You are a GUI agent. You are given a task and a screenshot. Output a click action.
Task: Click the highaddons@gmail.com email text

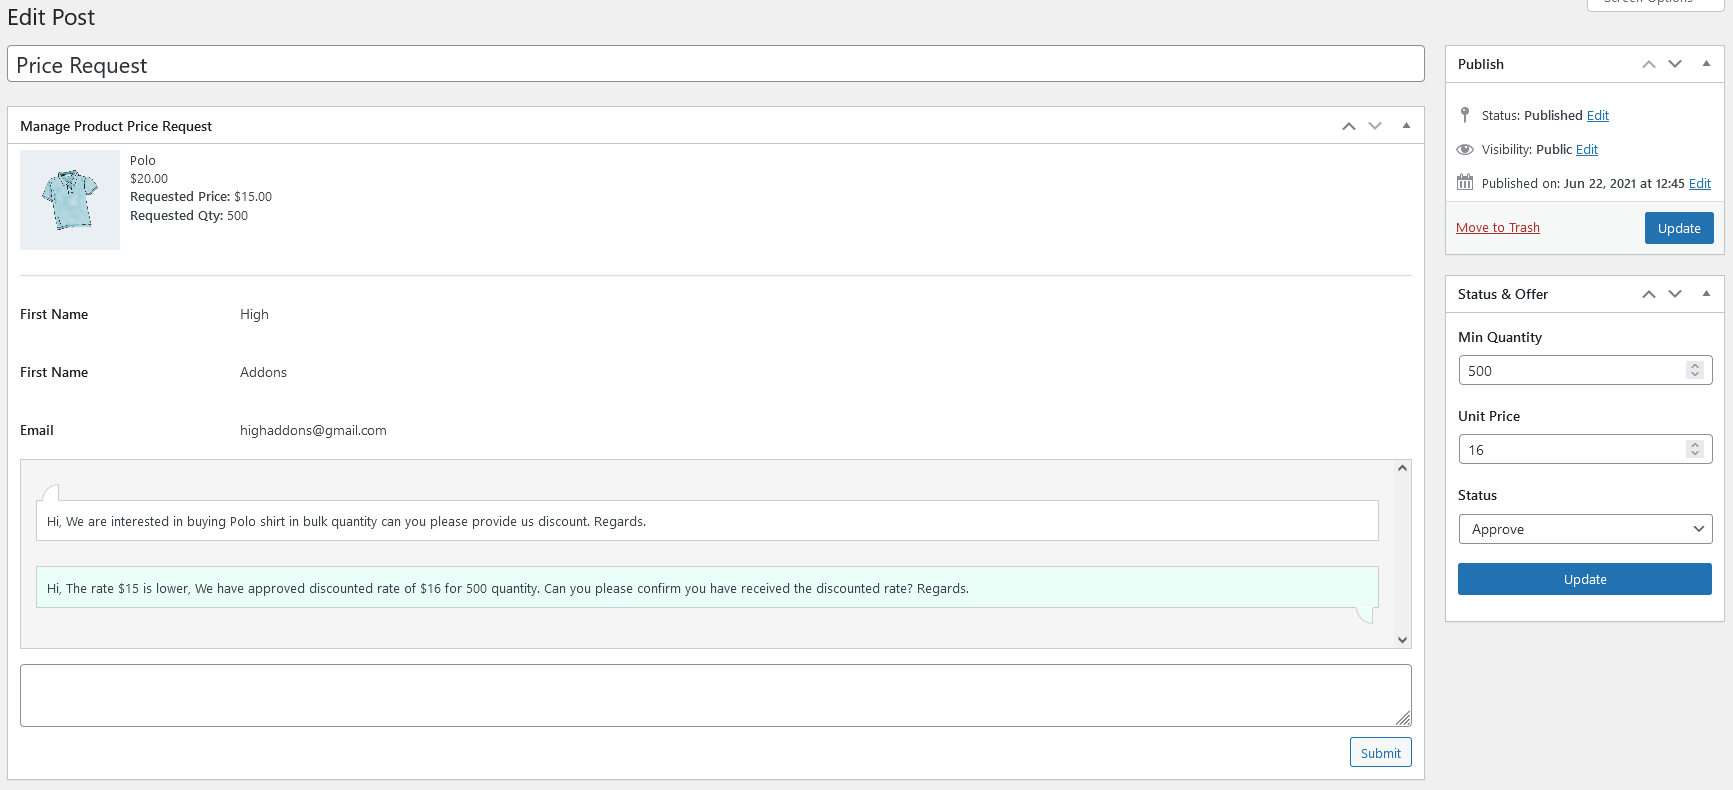pyautogui.click(x=313, y=430)
